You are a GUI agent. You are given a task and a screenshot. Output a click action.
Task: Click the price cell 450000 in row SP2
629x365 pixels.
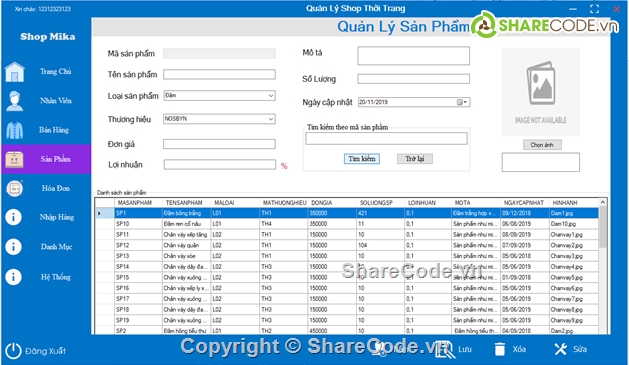click(333, 331)
